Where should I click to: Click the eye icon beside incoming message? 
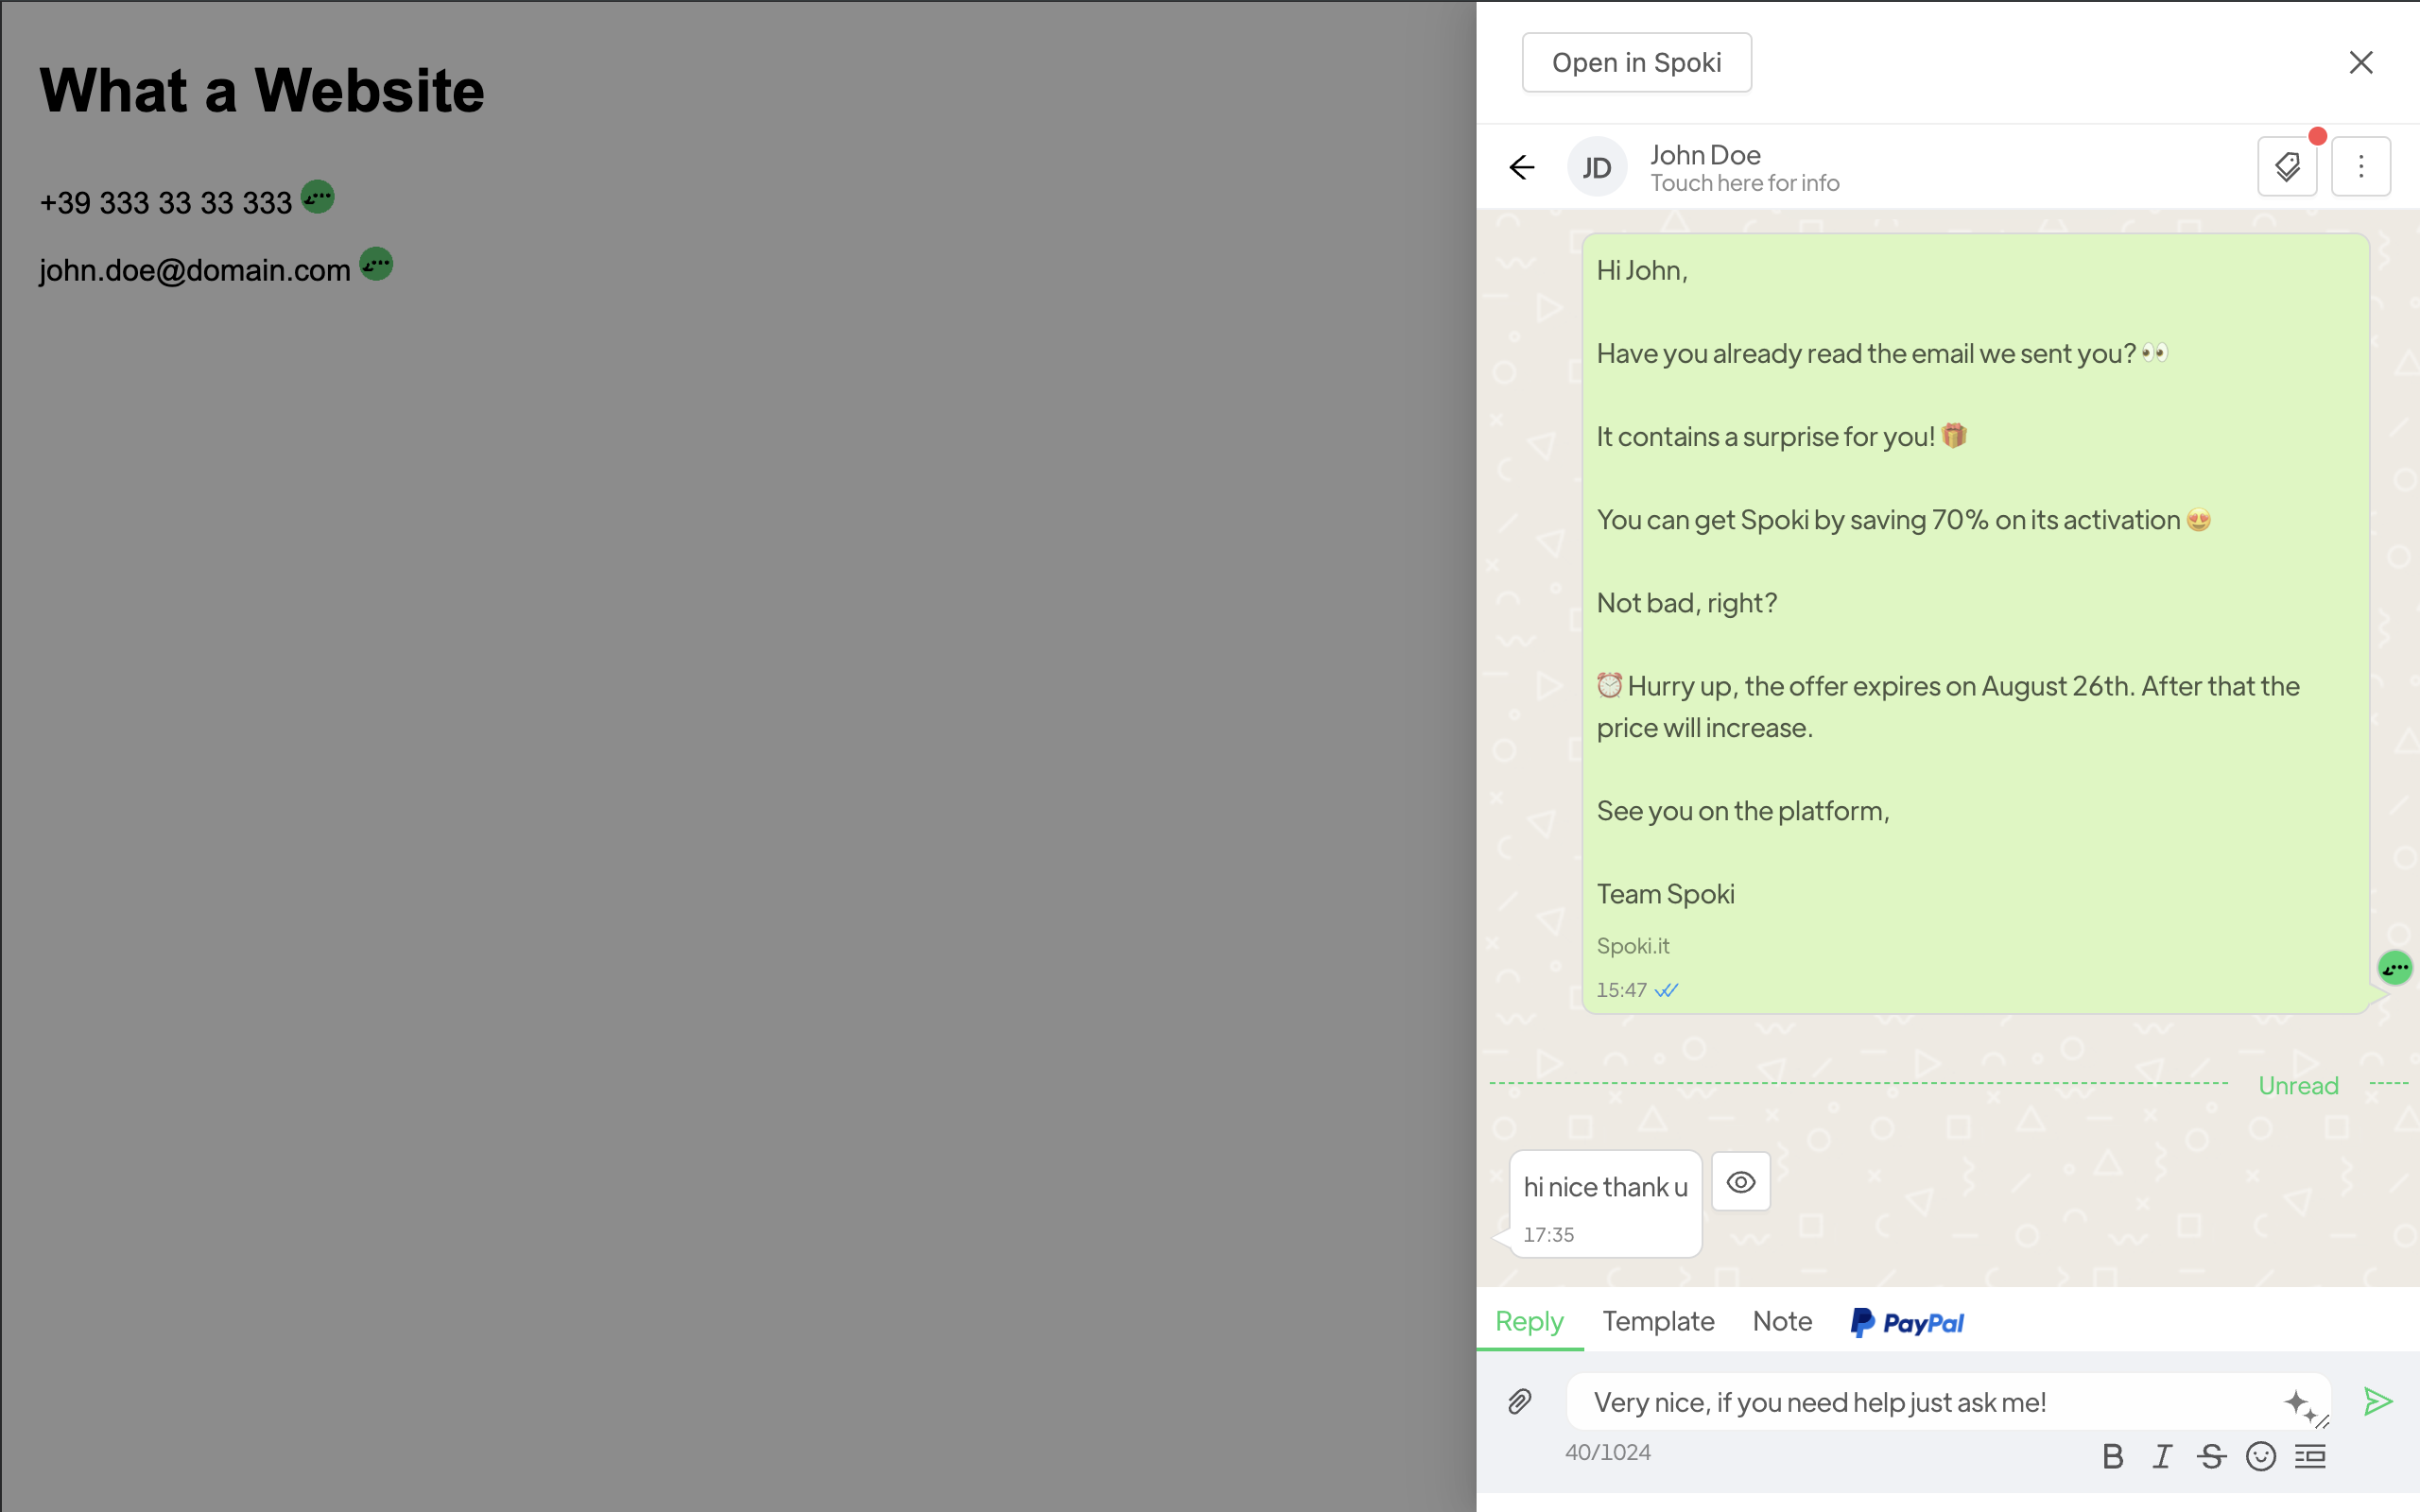[1741, 1182]
